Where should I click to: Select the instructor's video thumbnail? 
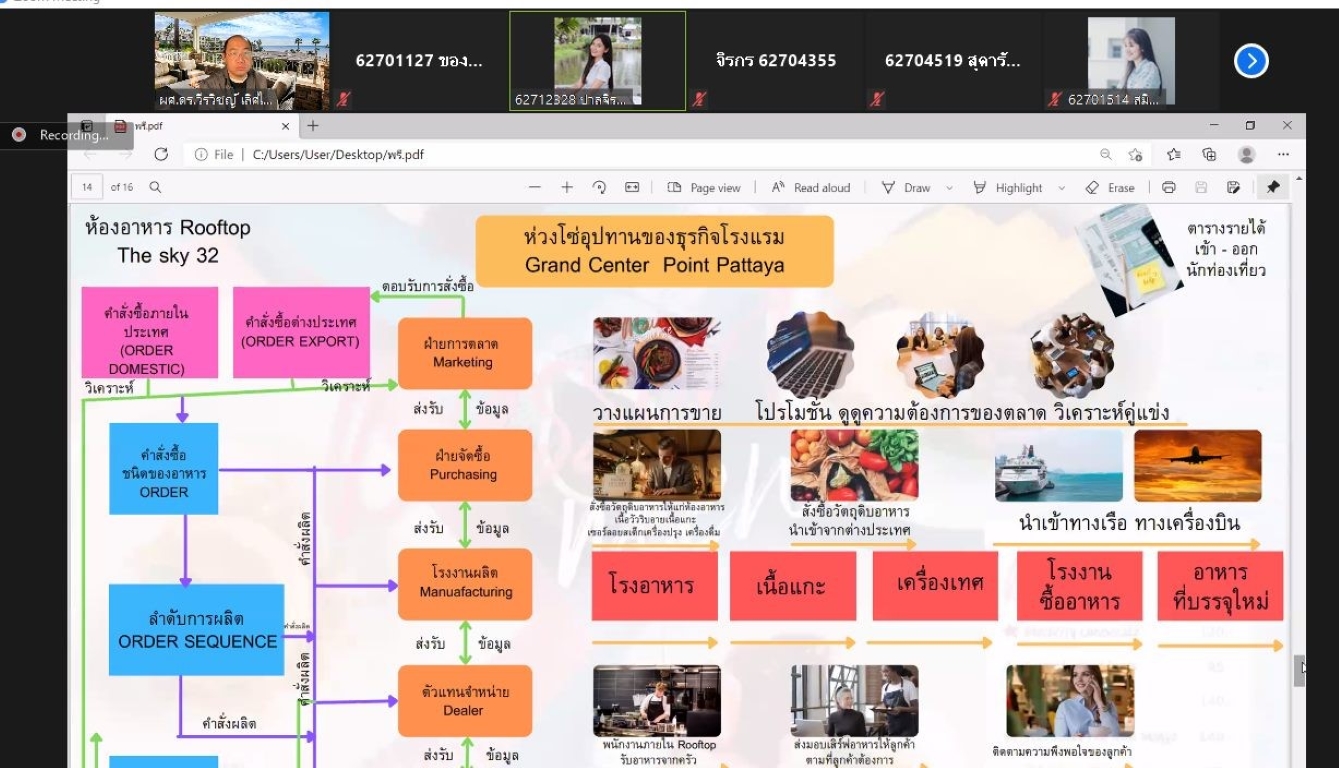point(242,61)
